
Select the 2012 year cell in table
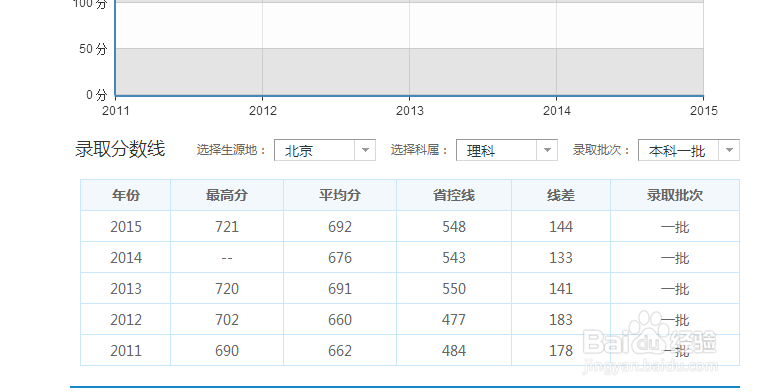[126, 319]
